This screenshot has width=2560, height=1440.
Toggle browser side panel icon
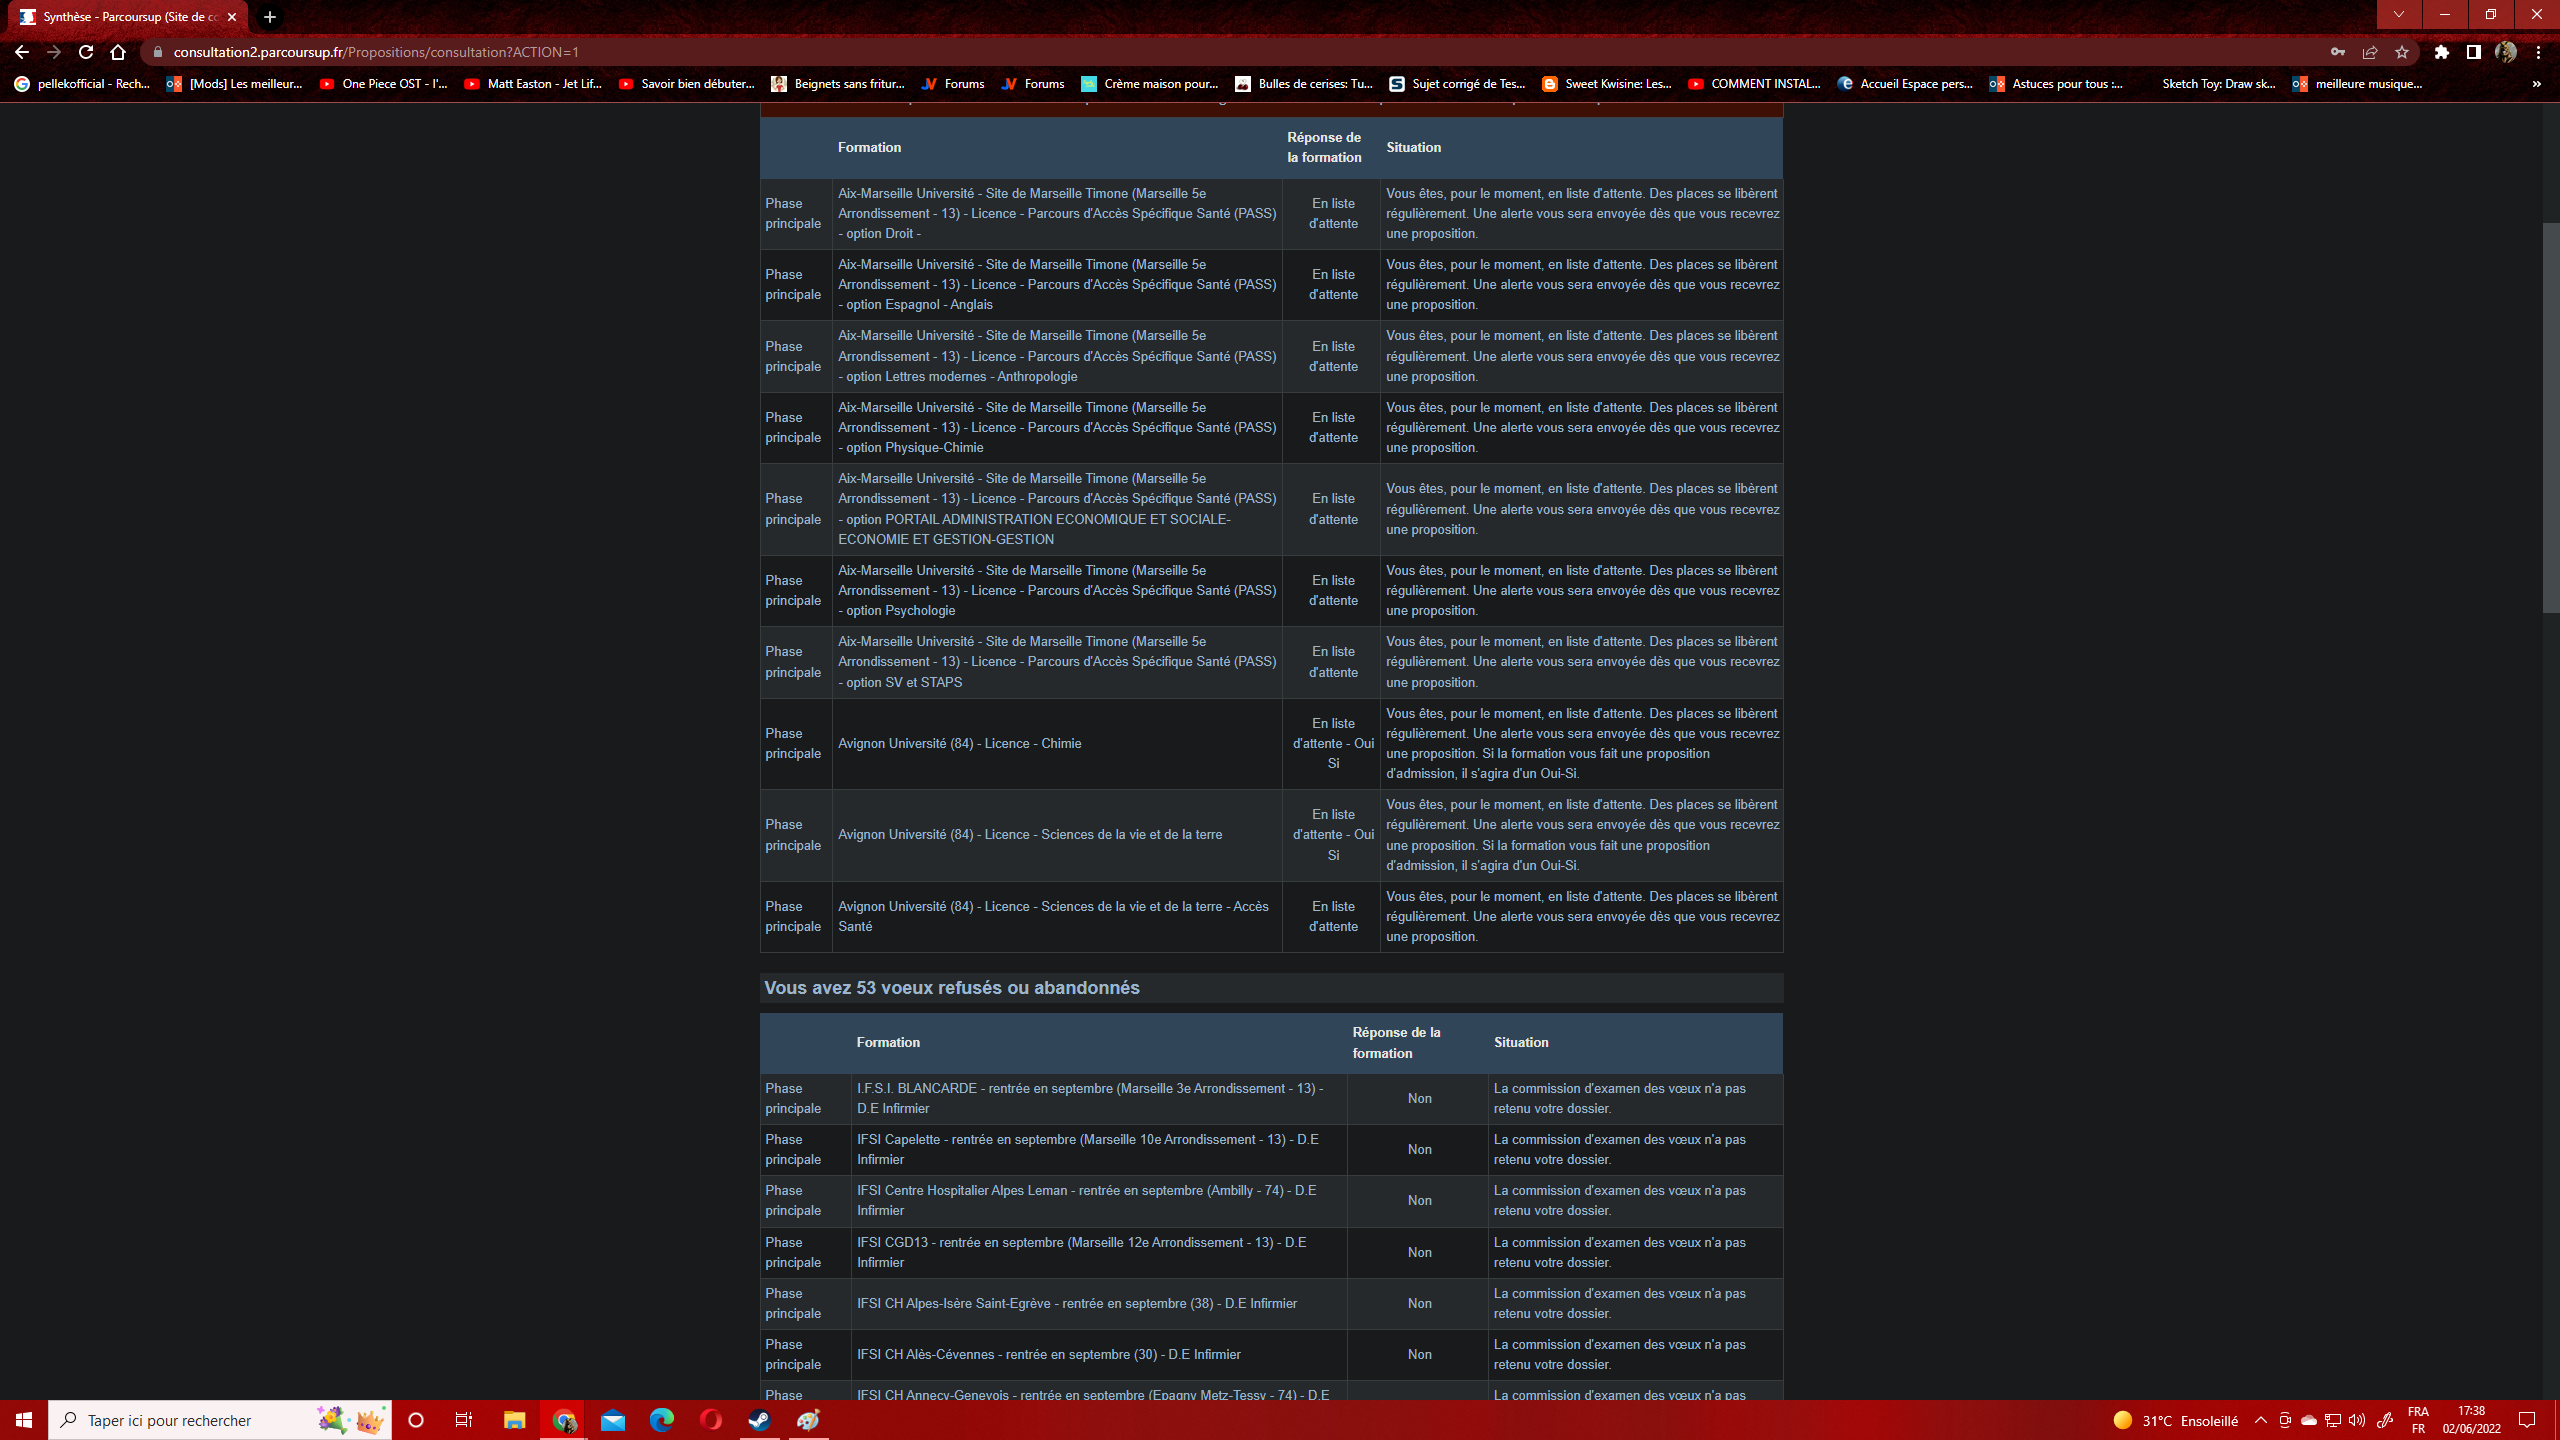pos(2474,52)
